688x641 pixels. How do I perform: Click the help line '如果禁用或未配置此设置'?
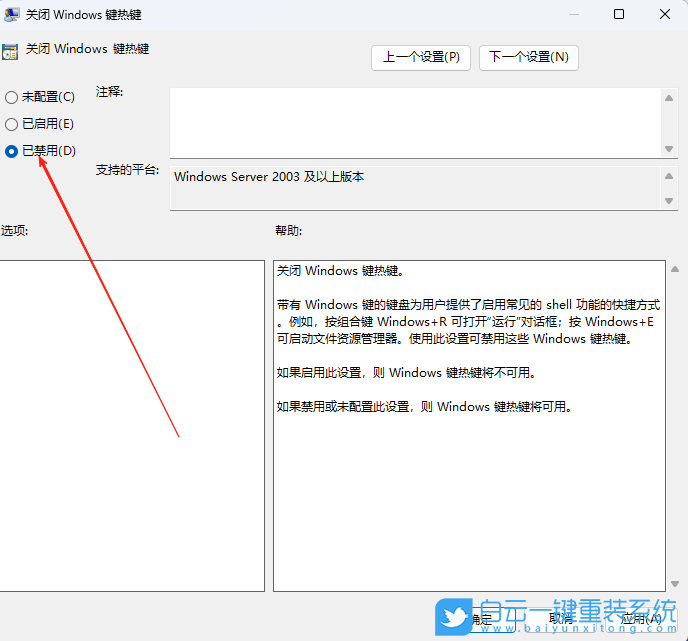pos(344,407)
